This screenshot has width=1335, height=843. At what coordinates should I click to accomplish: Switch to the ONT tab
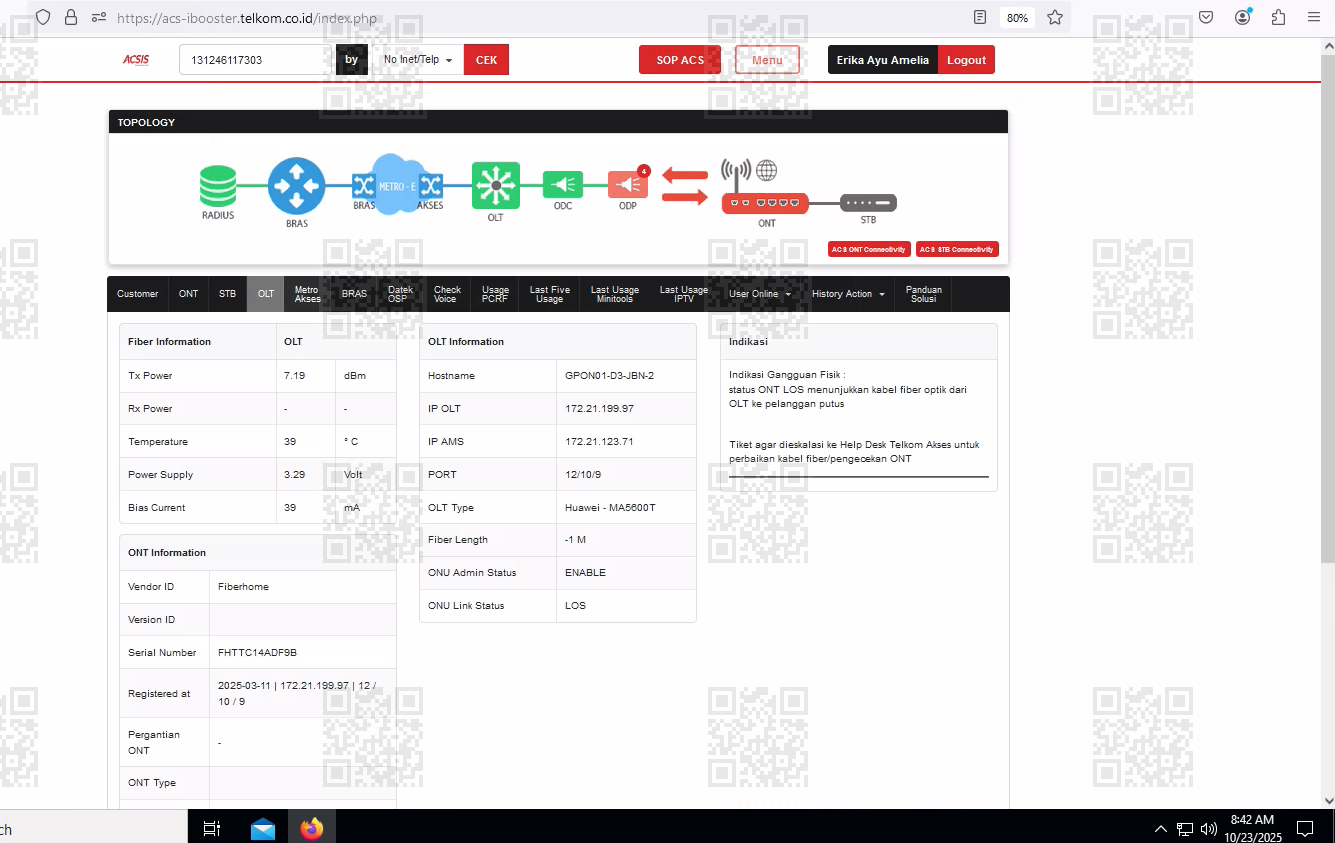(189, 294)
